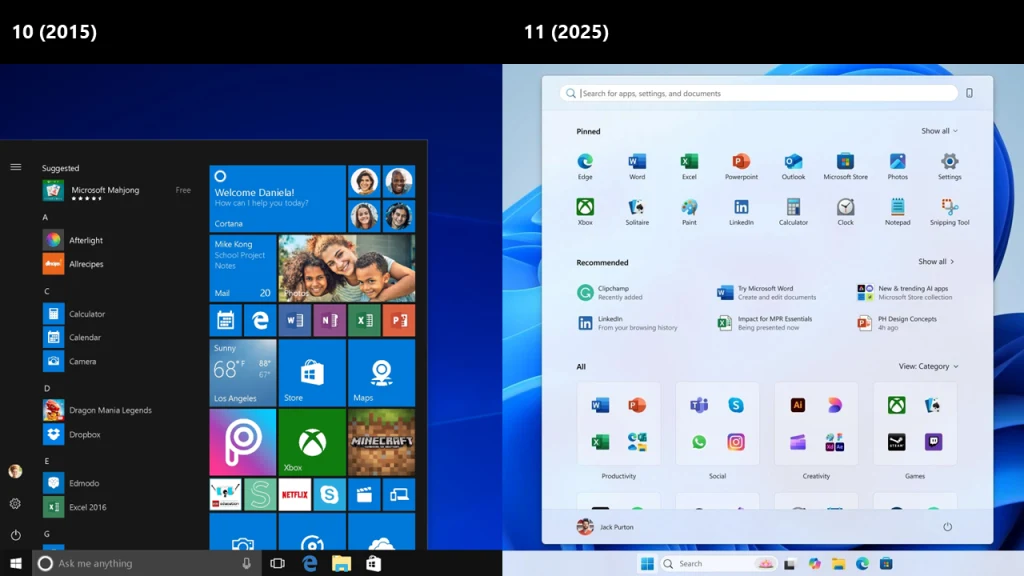Viewport: 1024px width, 576px height.
Task: Open the View: Category dropdown
Action: coord(928,366)
